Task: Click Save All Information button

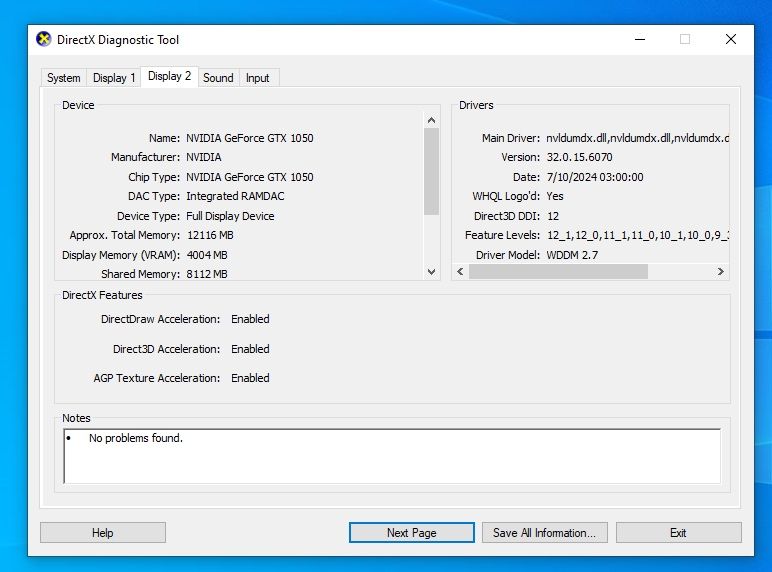Action: point(545,533)
